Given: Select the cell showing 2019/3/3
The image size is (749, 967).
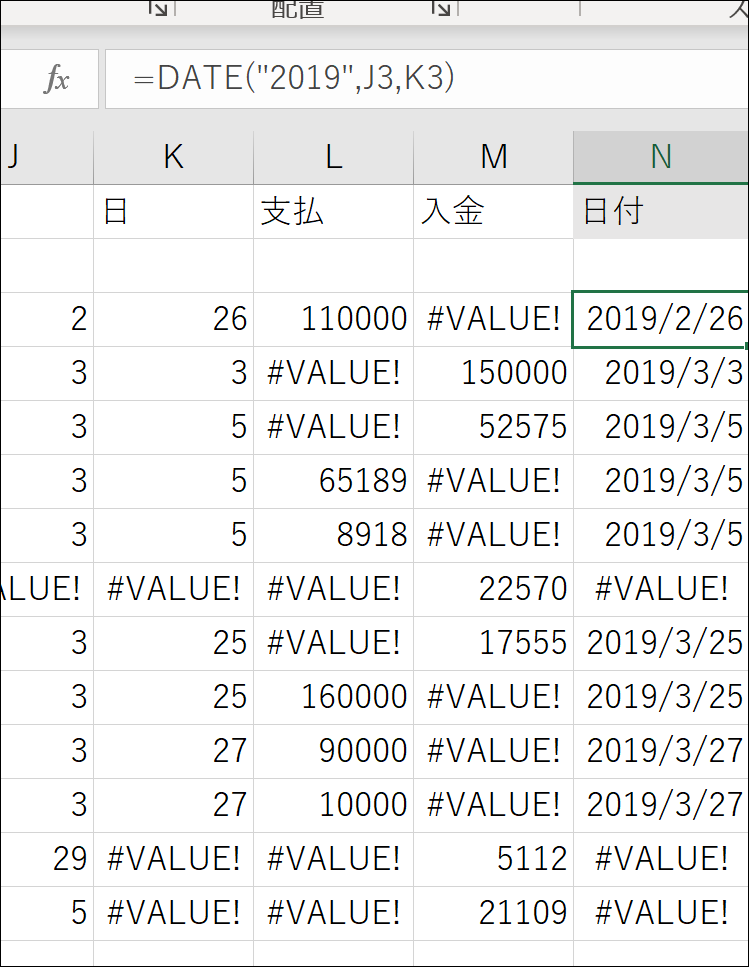Looking at the screenshot, I should point(661,373).
